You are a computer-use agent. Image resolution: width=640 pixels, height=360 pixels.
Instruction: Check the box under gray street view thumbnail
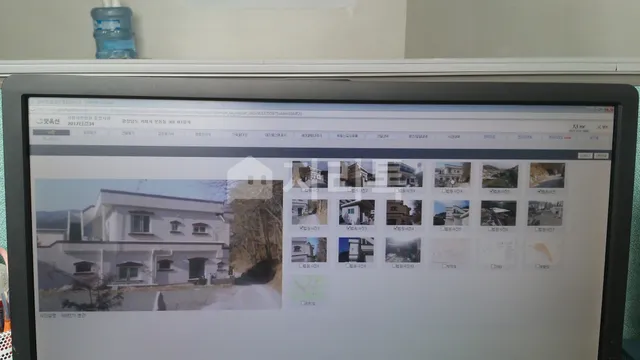click(x=537, y=229)
